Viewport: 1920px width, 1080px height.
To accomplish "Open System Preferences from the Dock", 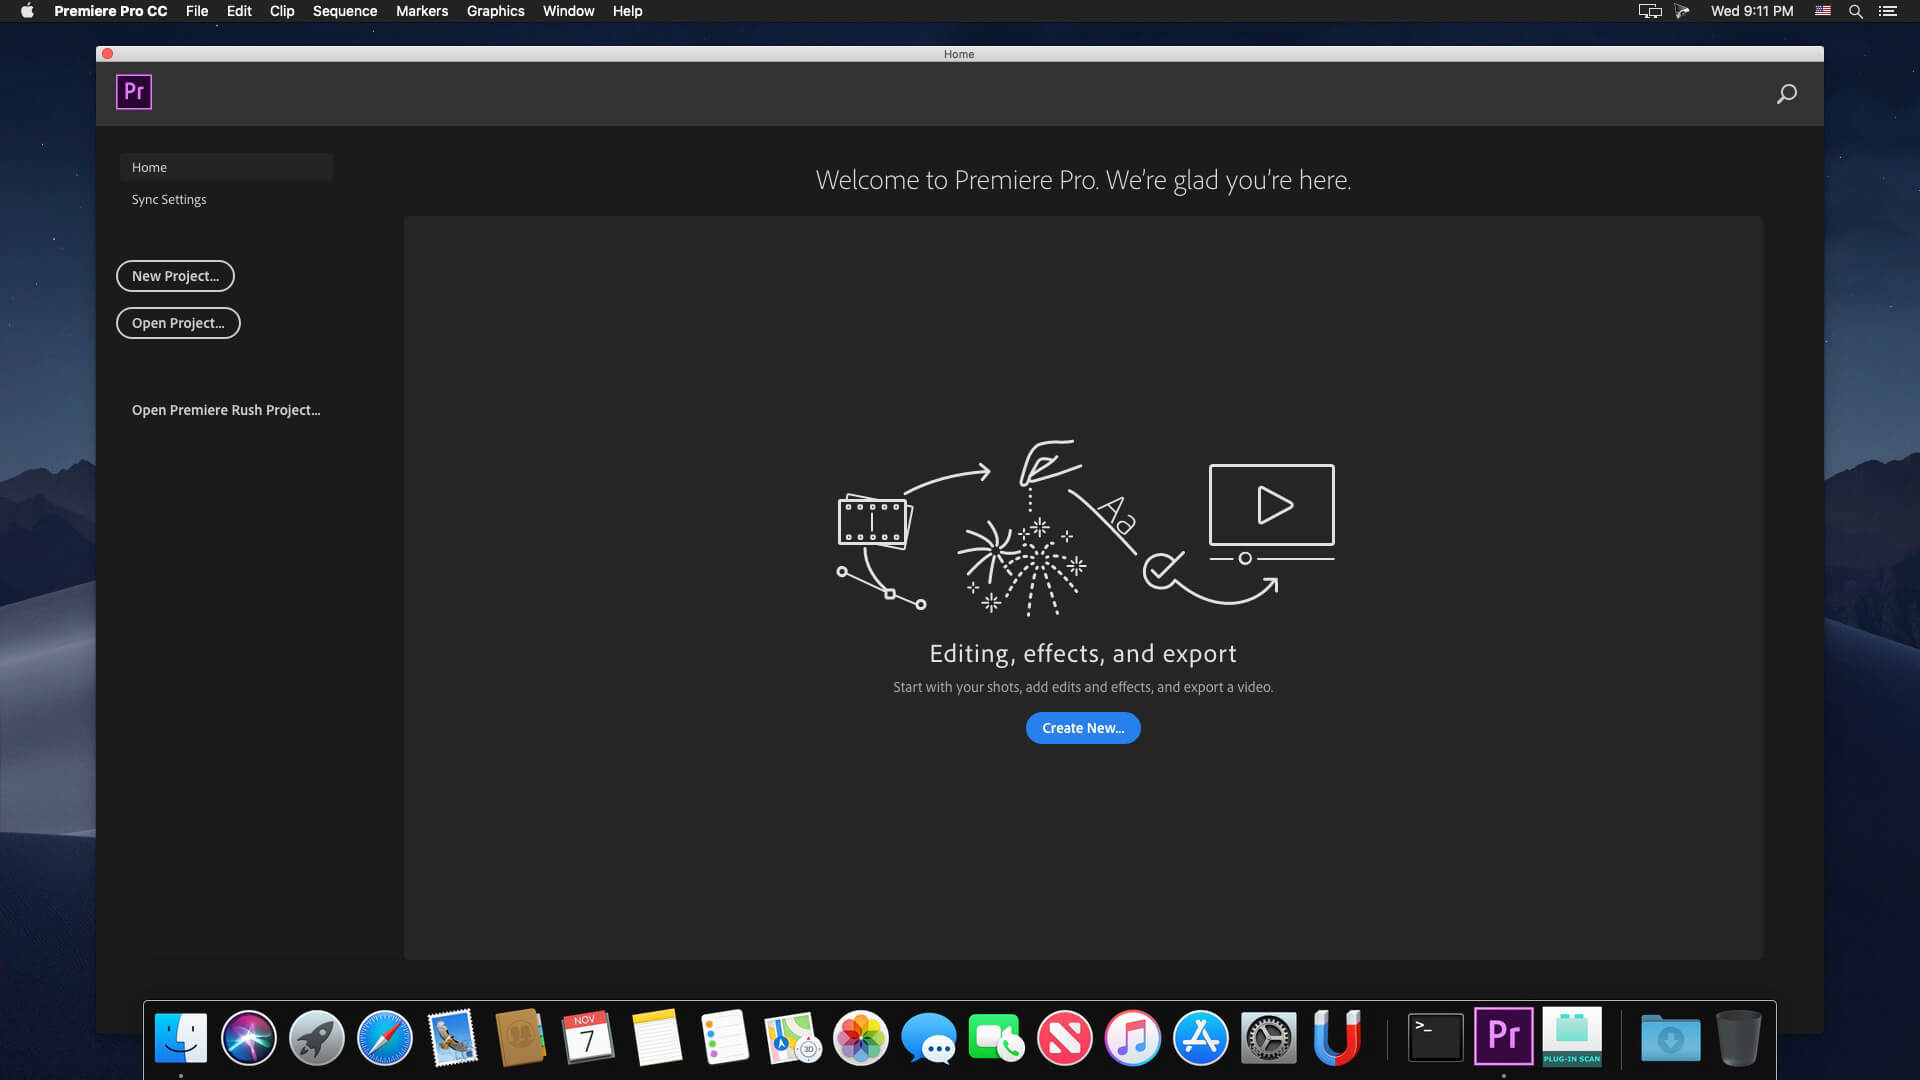I will [1269, 1038].
